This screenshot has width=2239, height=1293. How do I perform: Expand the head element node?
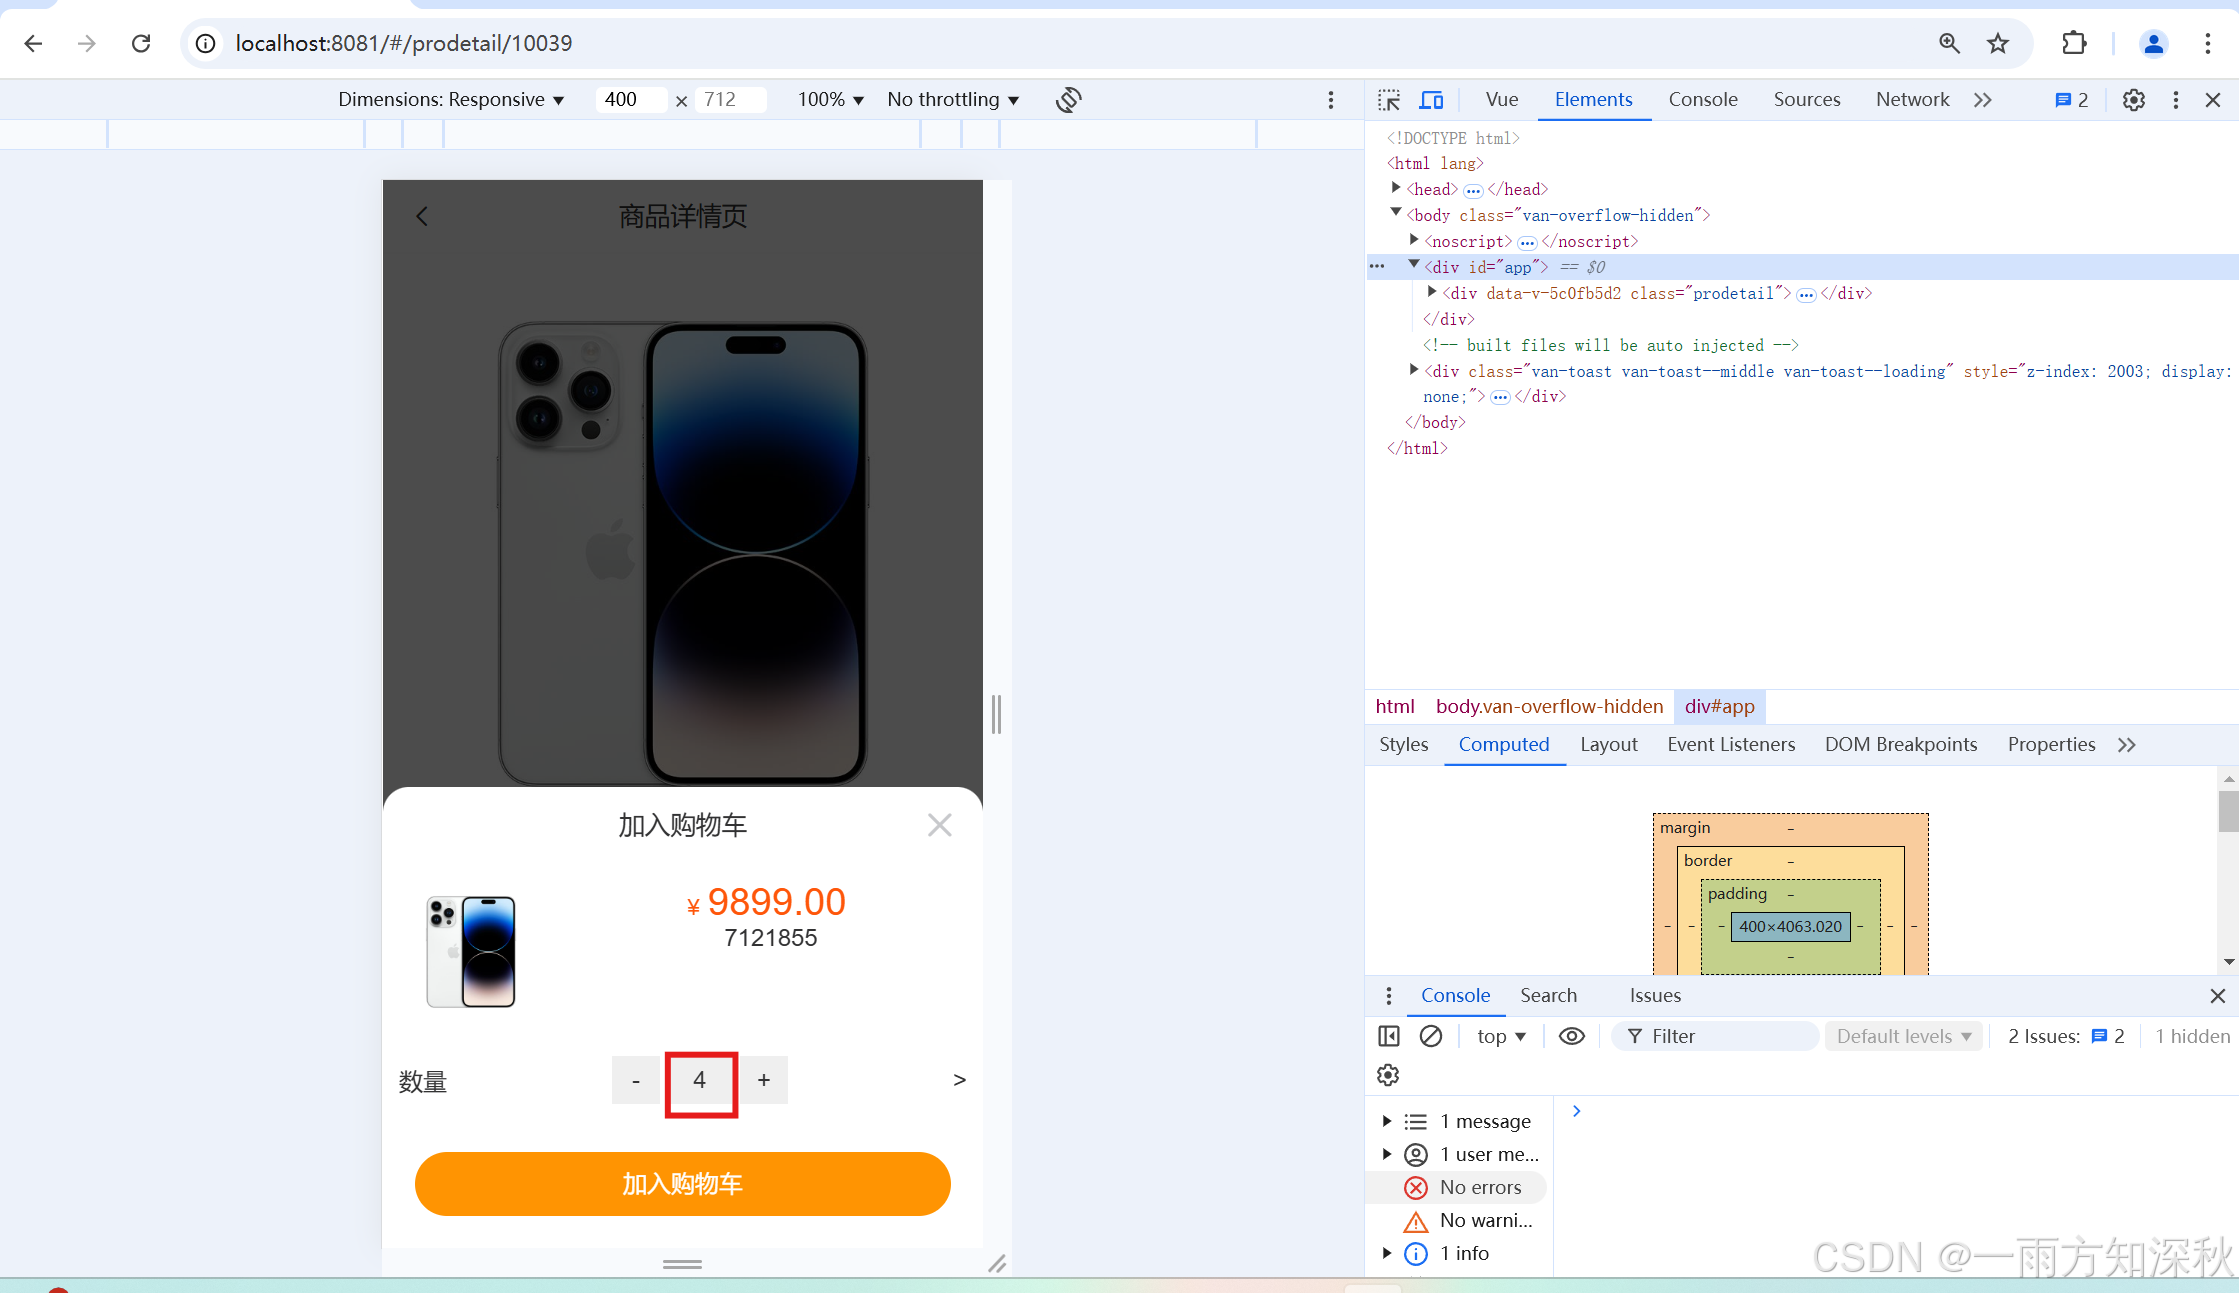(x=1396, y=189)
